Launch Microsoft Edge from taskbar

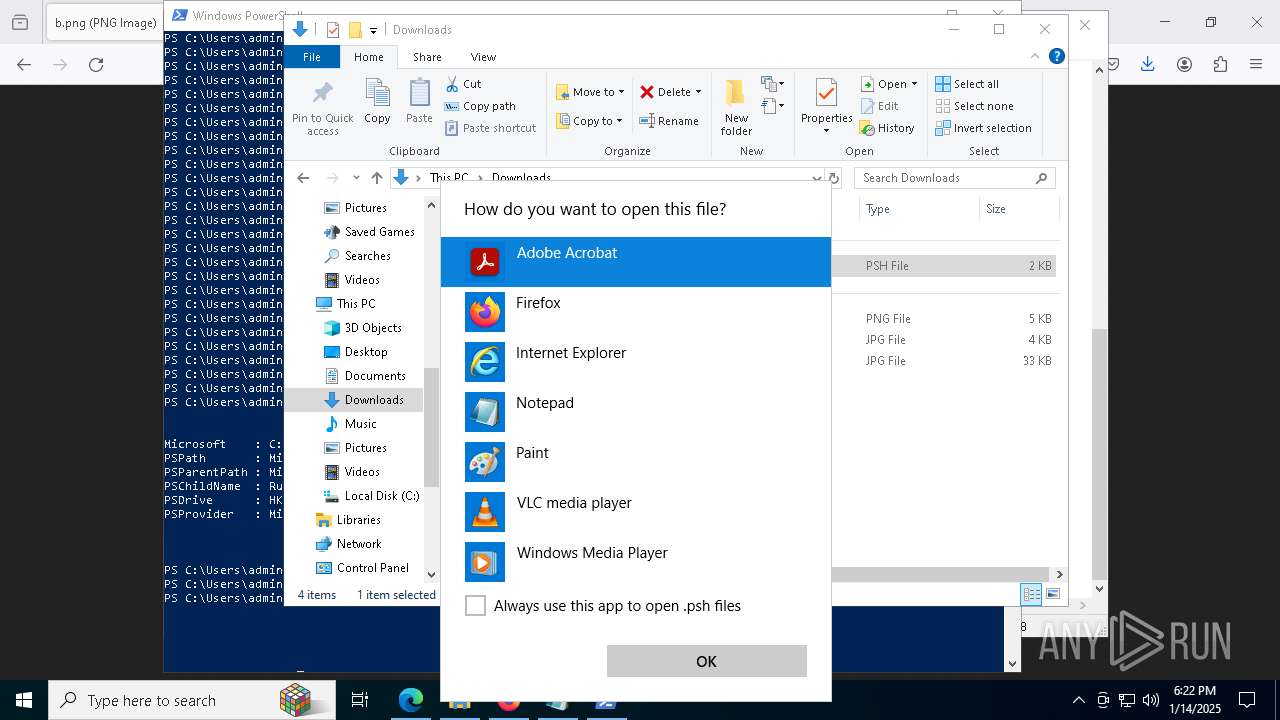point(411,700)
